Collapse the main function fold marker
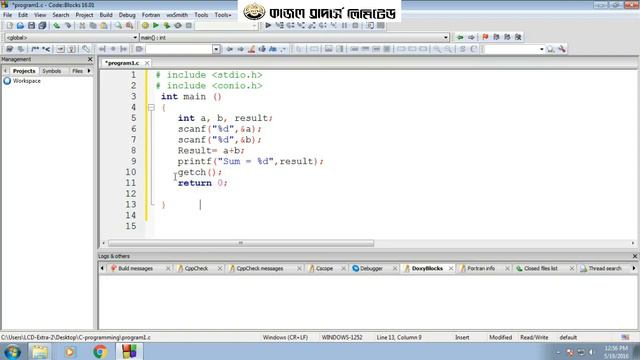Image resolution: width=640 pixels, height=360 pixels. click(x=151, y=107)
